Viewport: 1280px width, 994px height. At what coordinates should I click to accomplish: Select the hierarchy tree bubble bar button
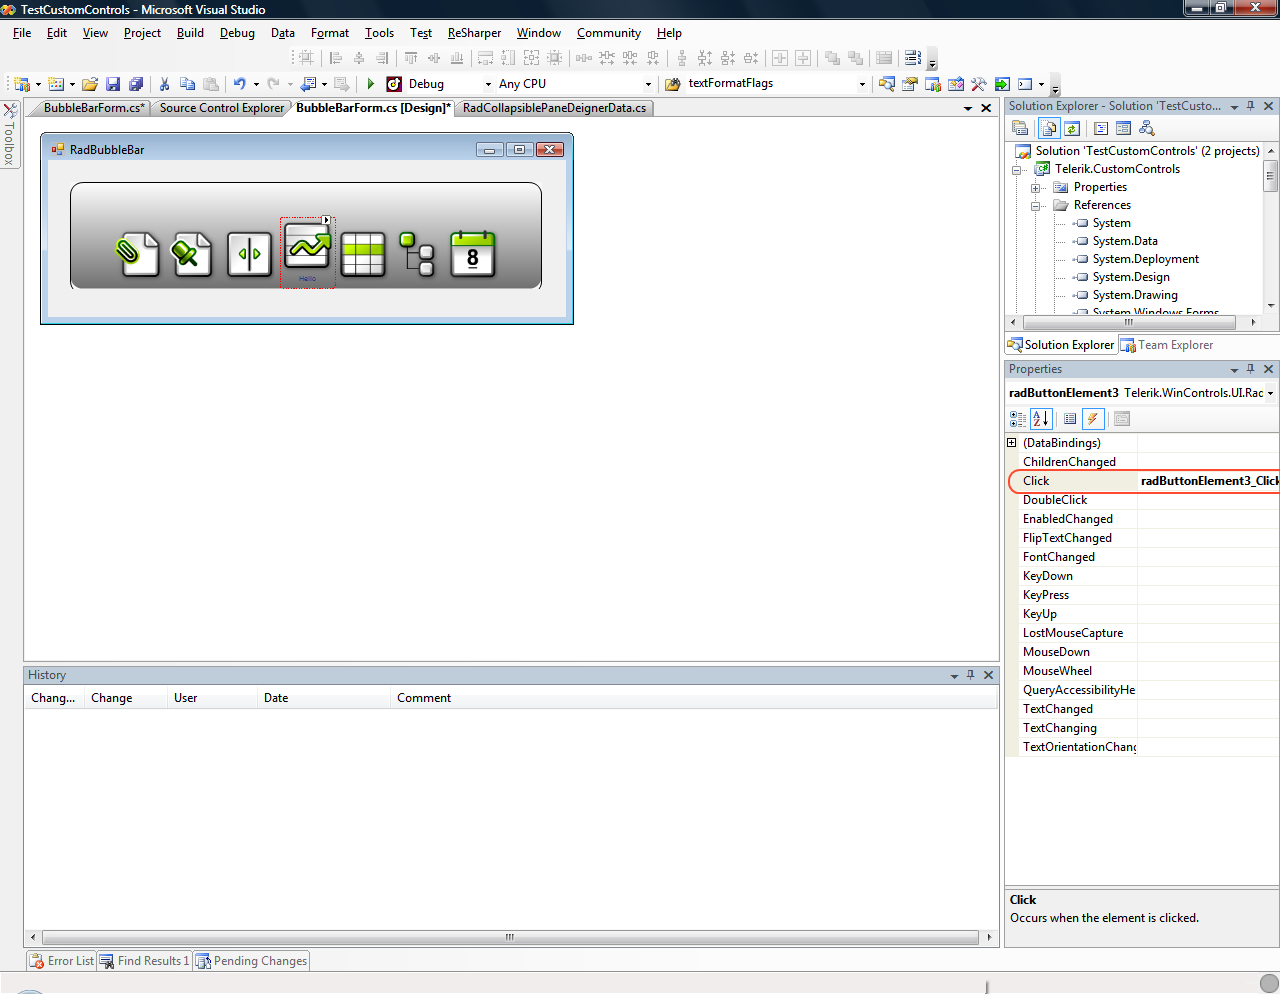pos(416,254)
